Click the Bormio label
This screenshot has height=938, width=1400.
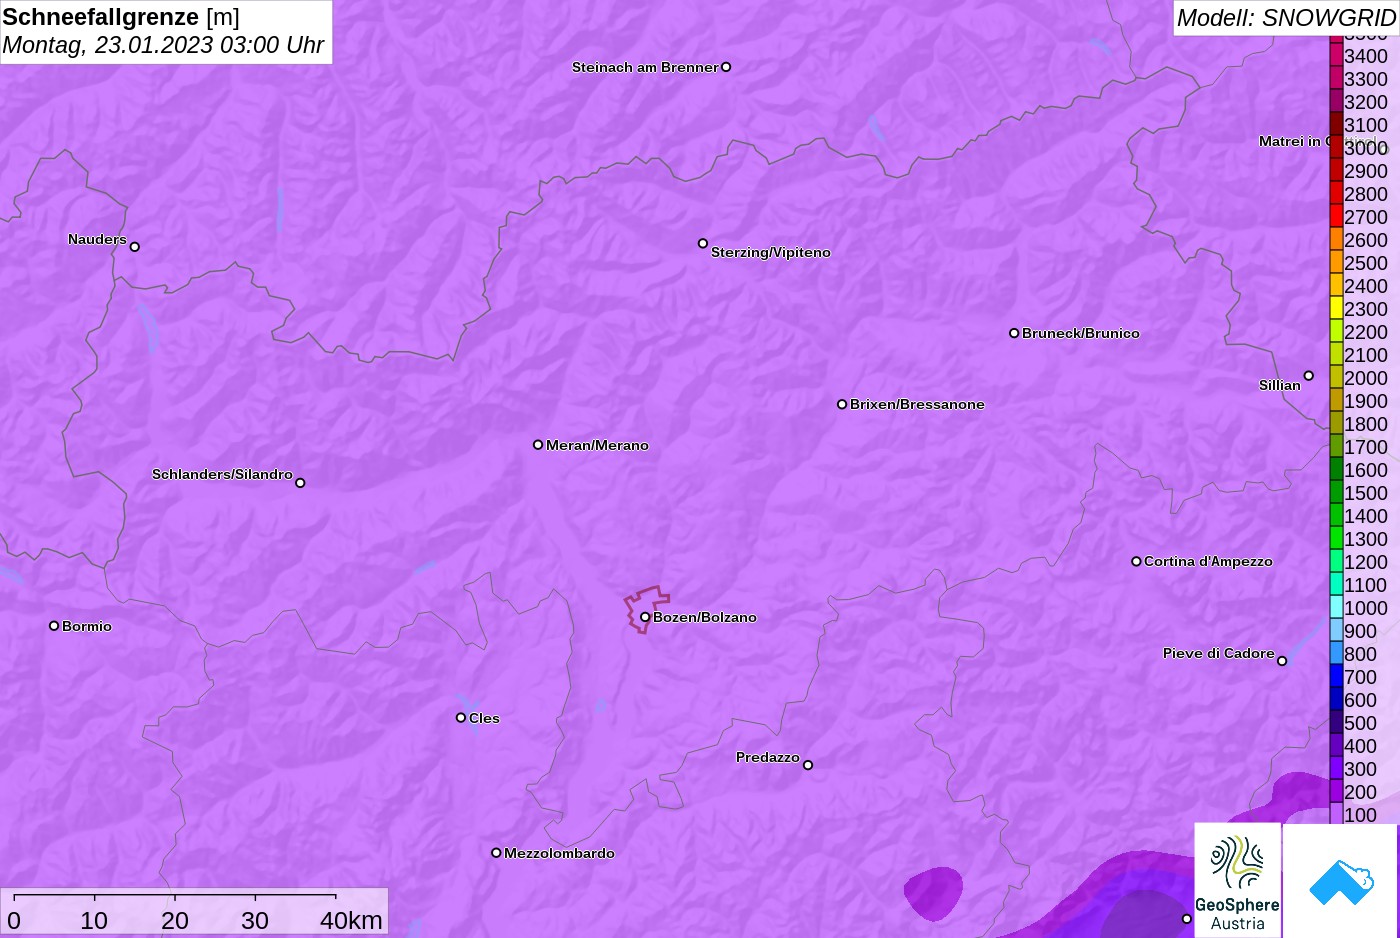pos(87,626)
